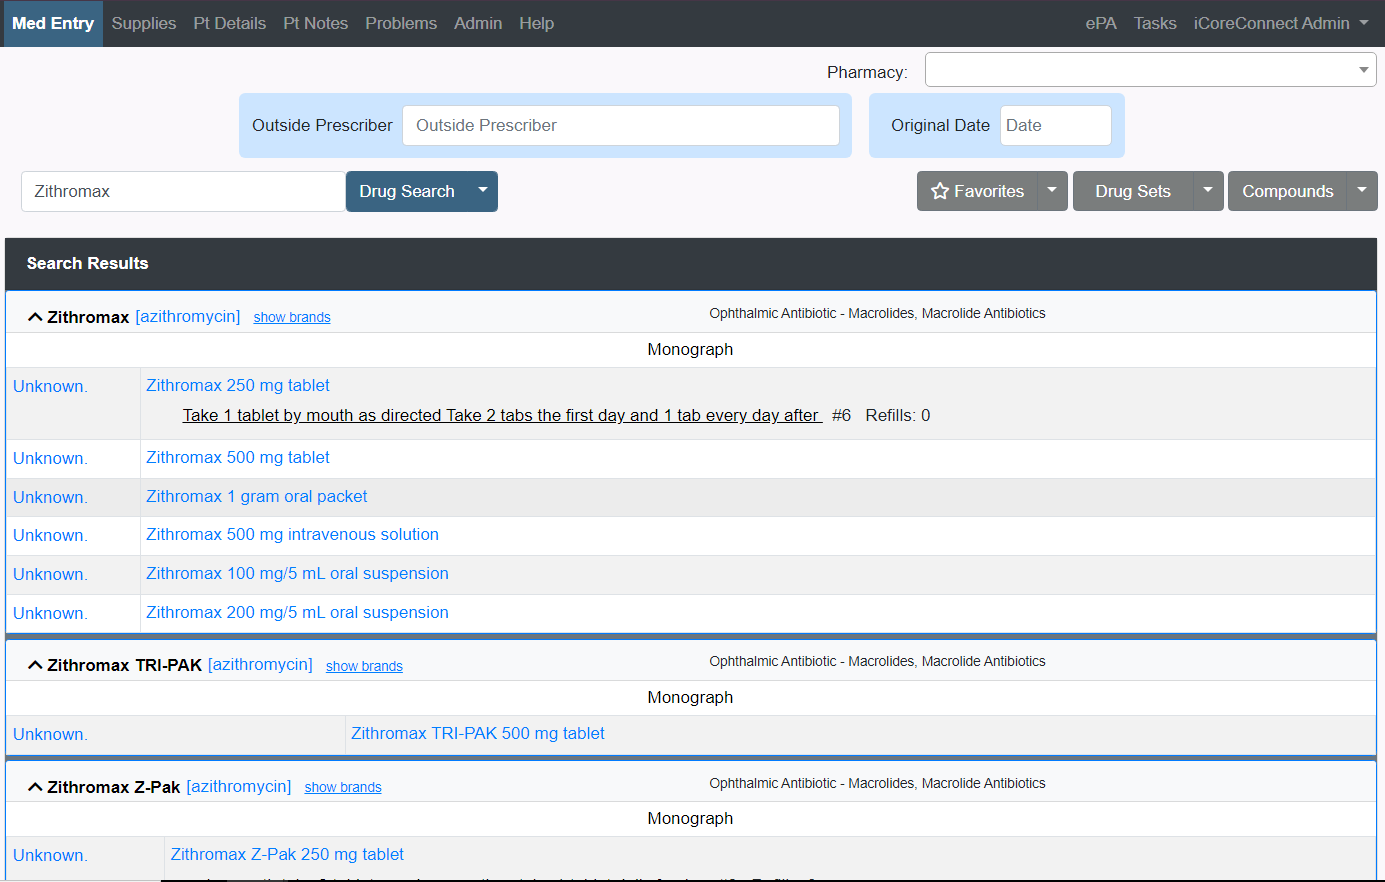Click the Outside Prescriber input field

[620, 125]
